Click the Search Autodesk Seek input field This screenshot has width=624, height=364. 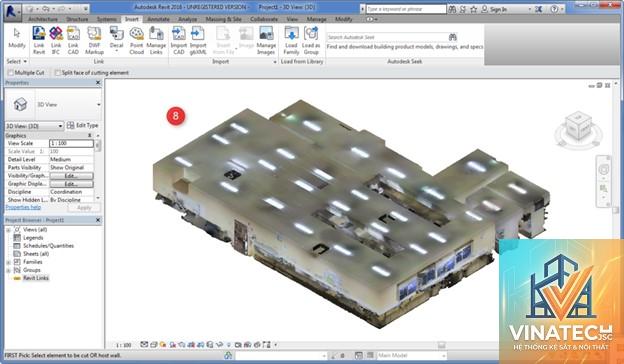[x=387, y=37]
